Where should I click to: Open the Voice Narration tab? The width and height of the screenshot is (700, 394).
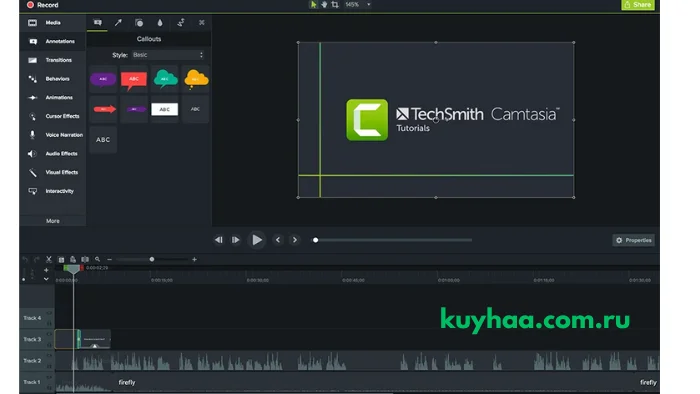pos(53,135)
